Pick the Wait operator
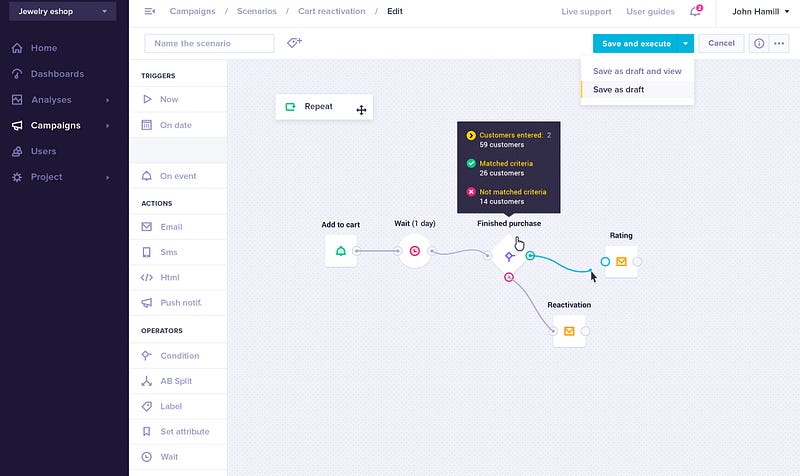This screenshot has height=476, width=800. click(x=178, y=457)
